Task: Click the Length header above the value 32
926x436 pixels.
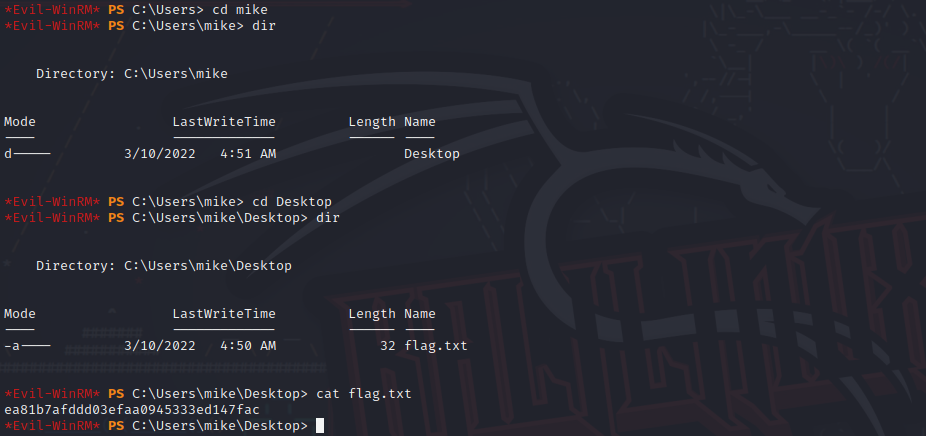Action: point(372,314)
